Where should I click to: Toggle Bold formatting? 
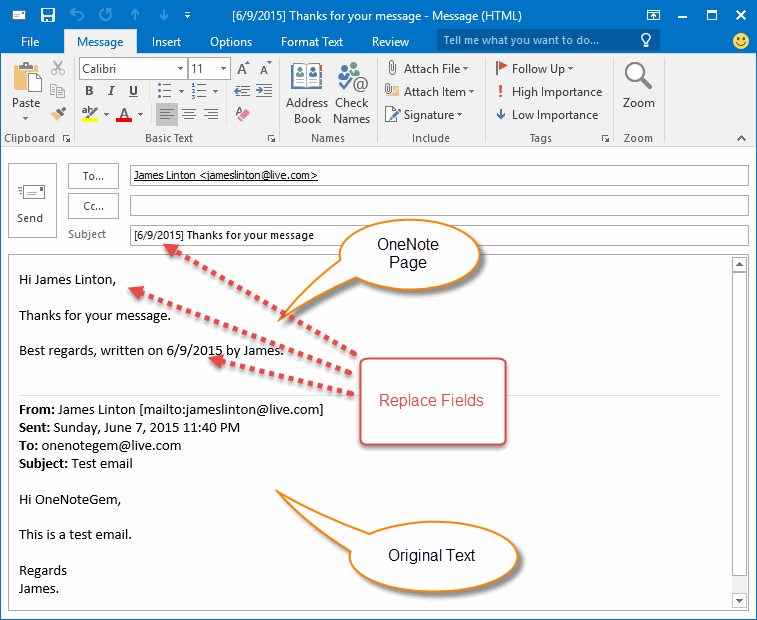[x=89, y=92]
